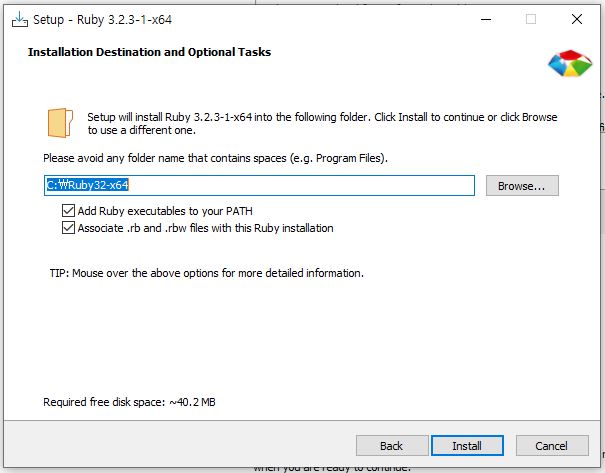Click the yellow folder icon

[60, 123]
